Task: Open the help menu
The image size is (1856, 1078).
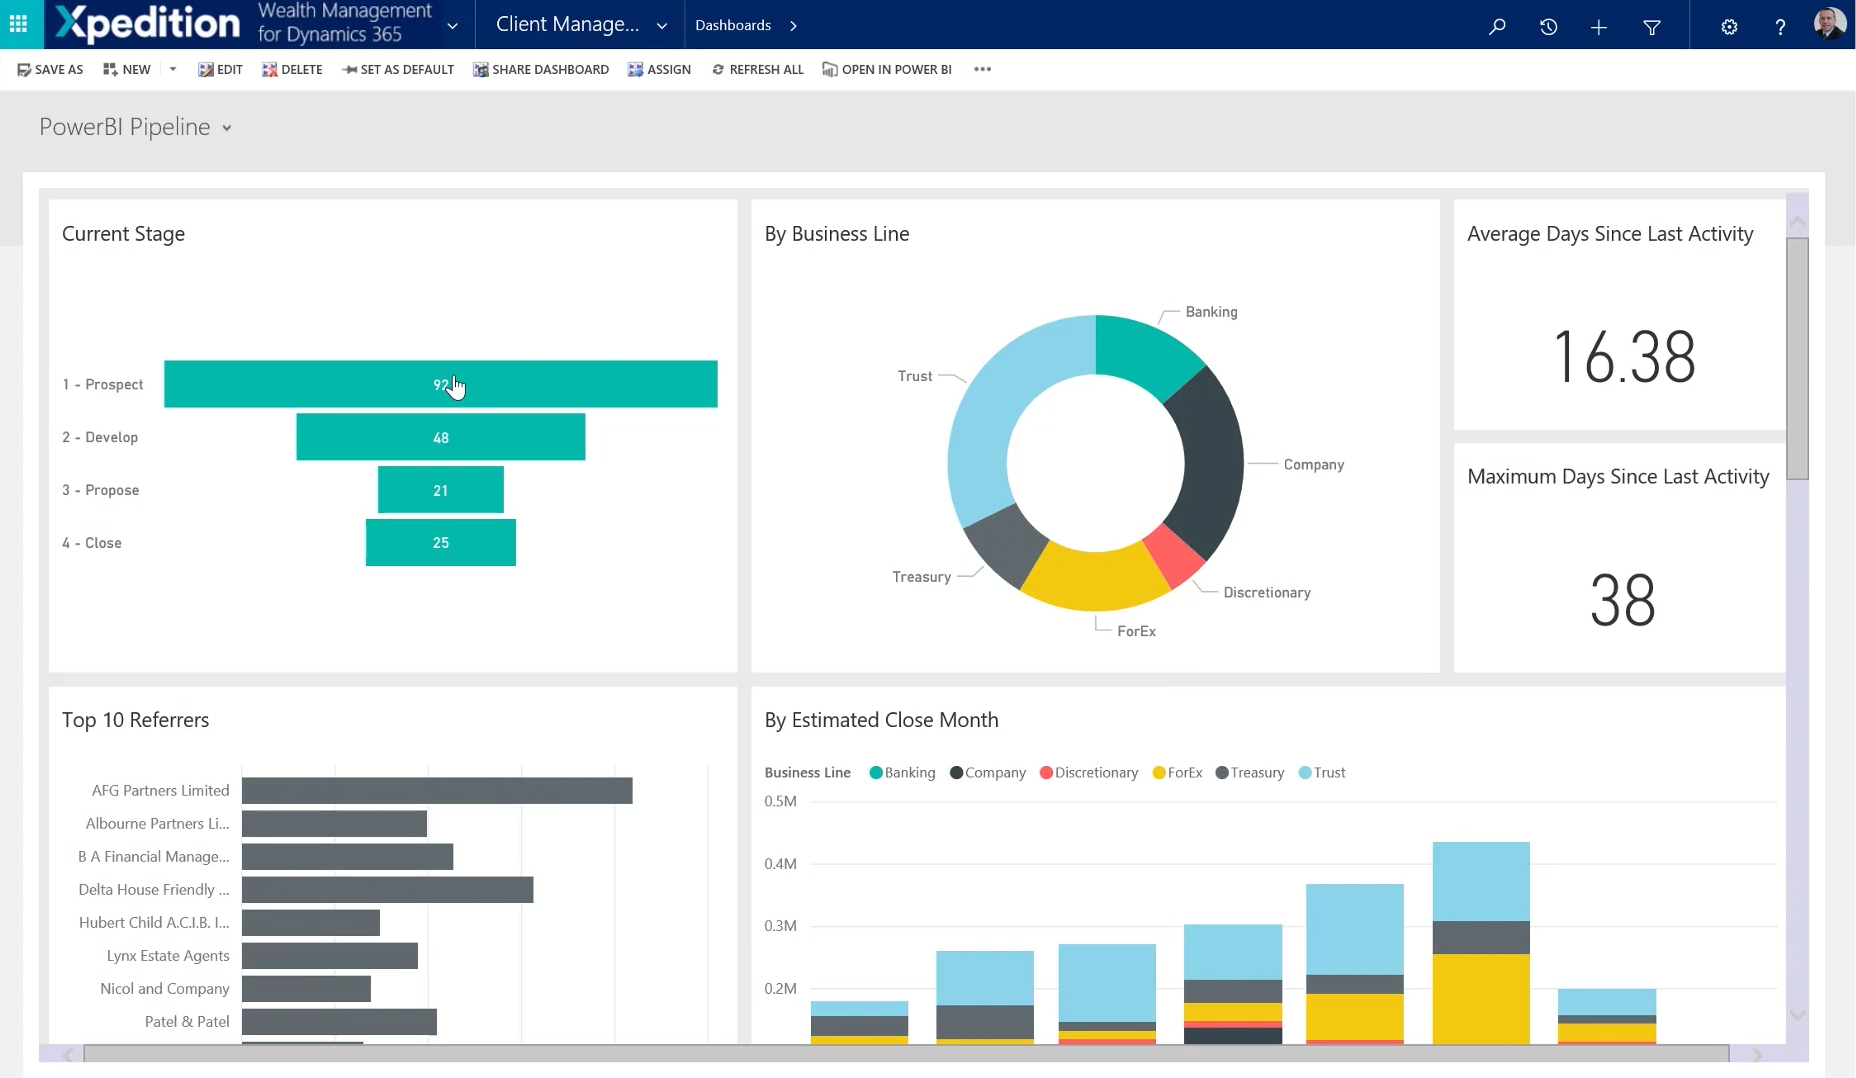Action: 1779,26
